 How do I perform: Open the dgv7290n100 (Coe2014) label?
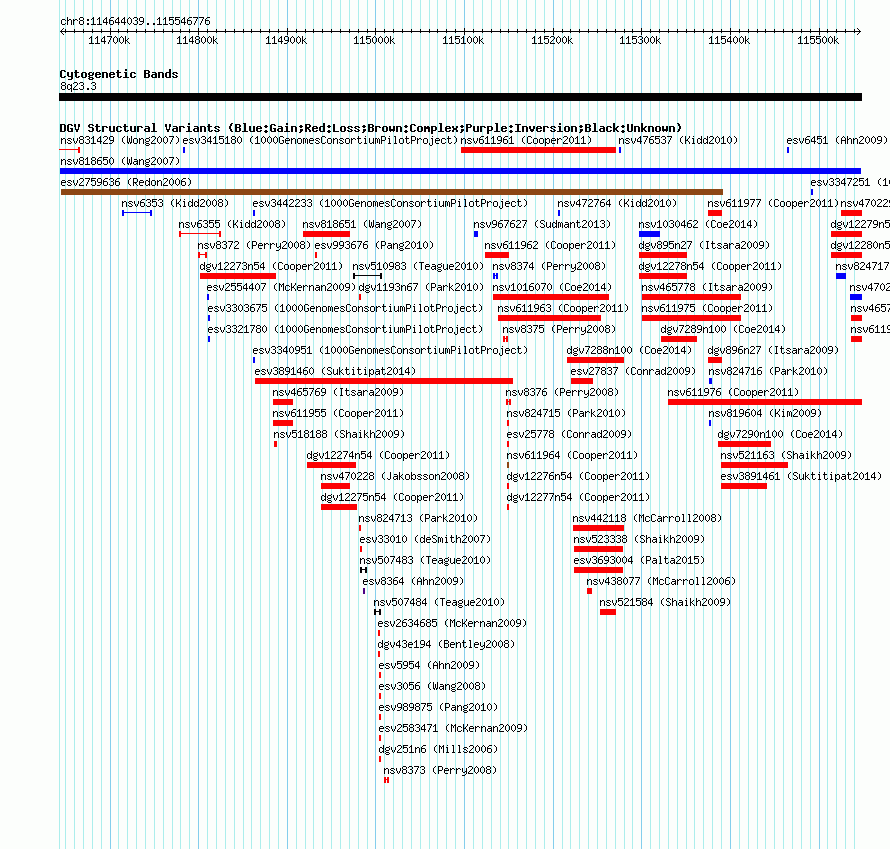[780, 434]
